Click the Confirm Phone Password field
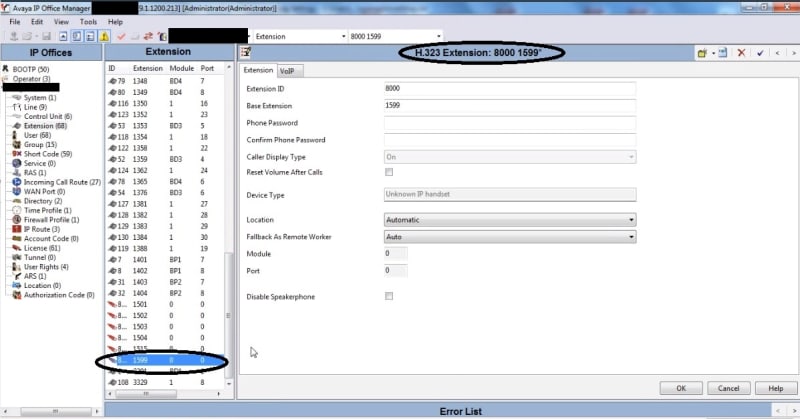The width and height of the screenshot is (800, 419). click(510, 140)
